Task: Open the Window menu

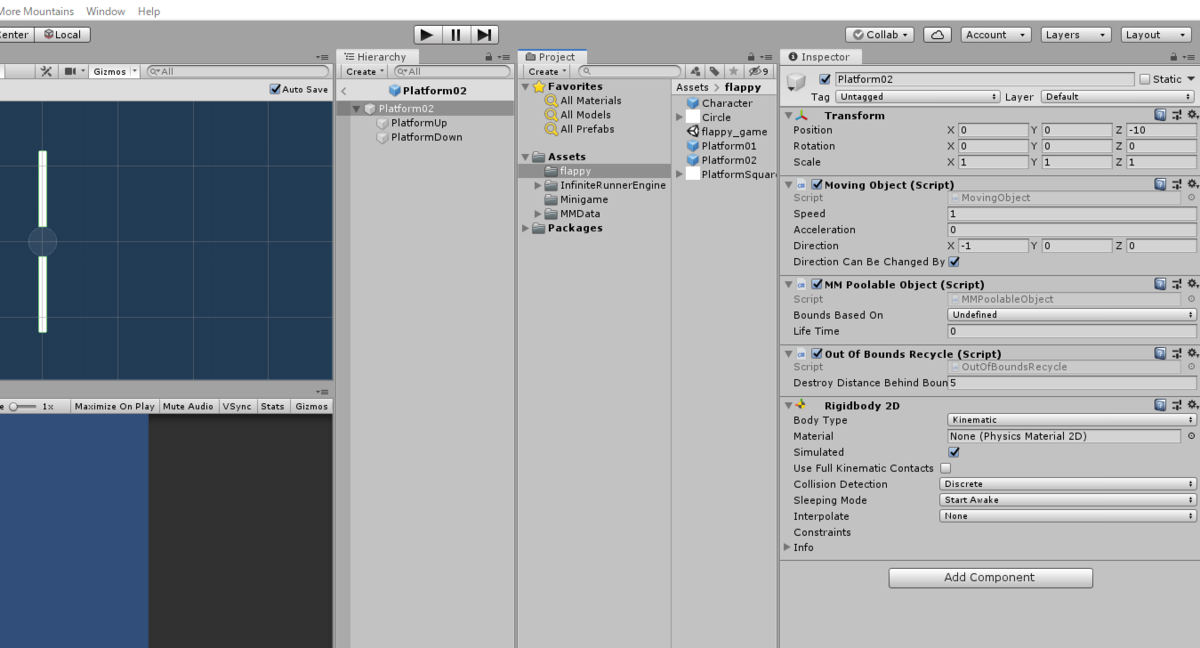Action: point(106,11)
